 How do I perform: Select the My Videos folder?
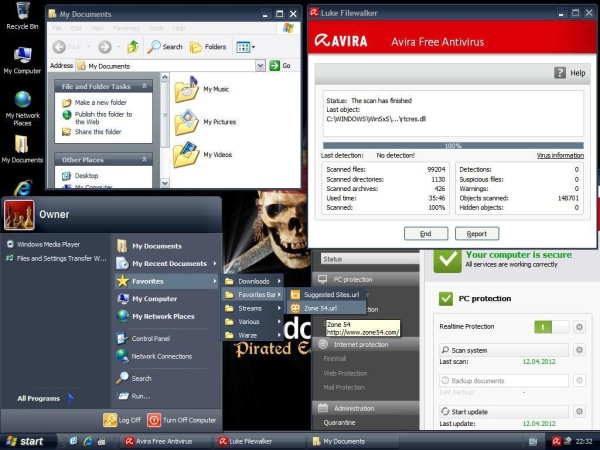pos(203,155)
